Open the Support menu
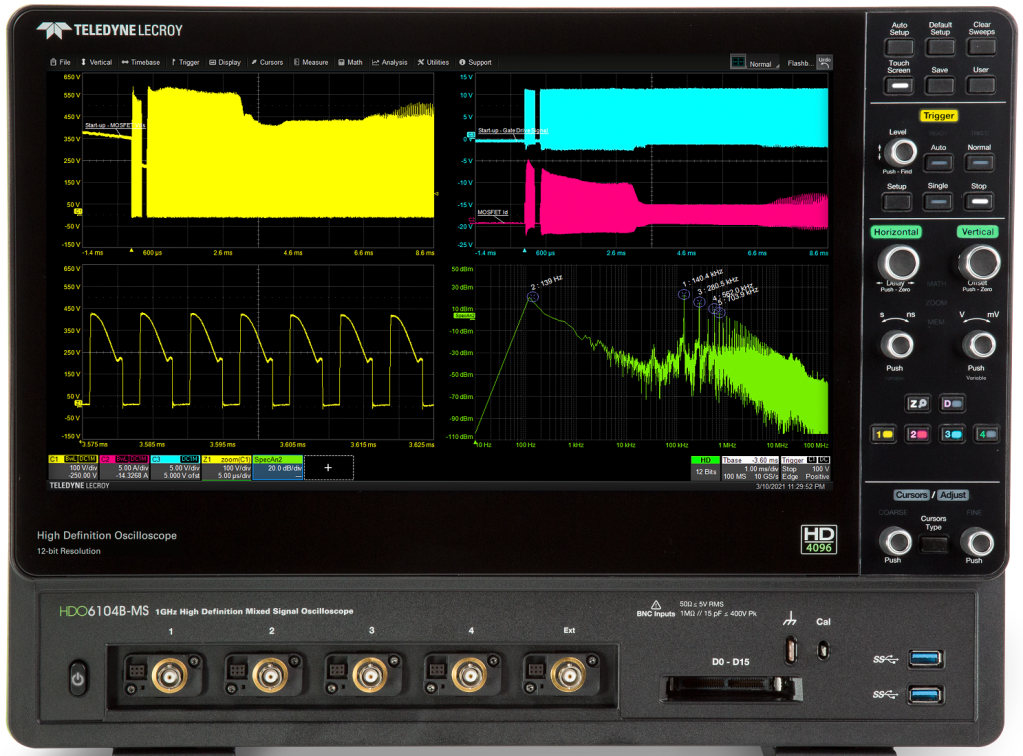 click(x=475, y=63)
